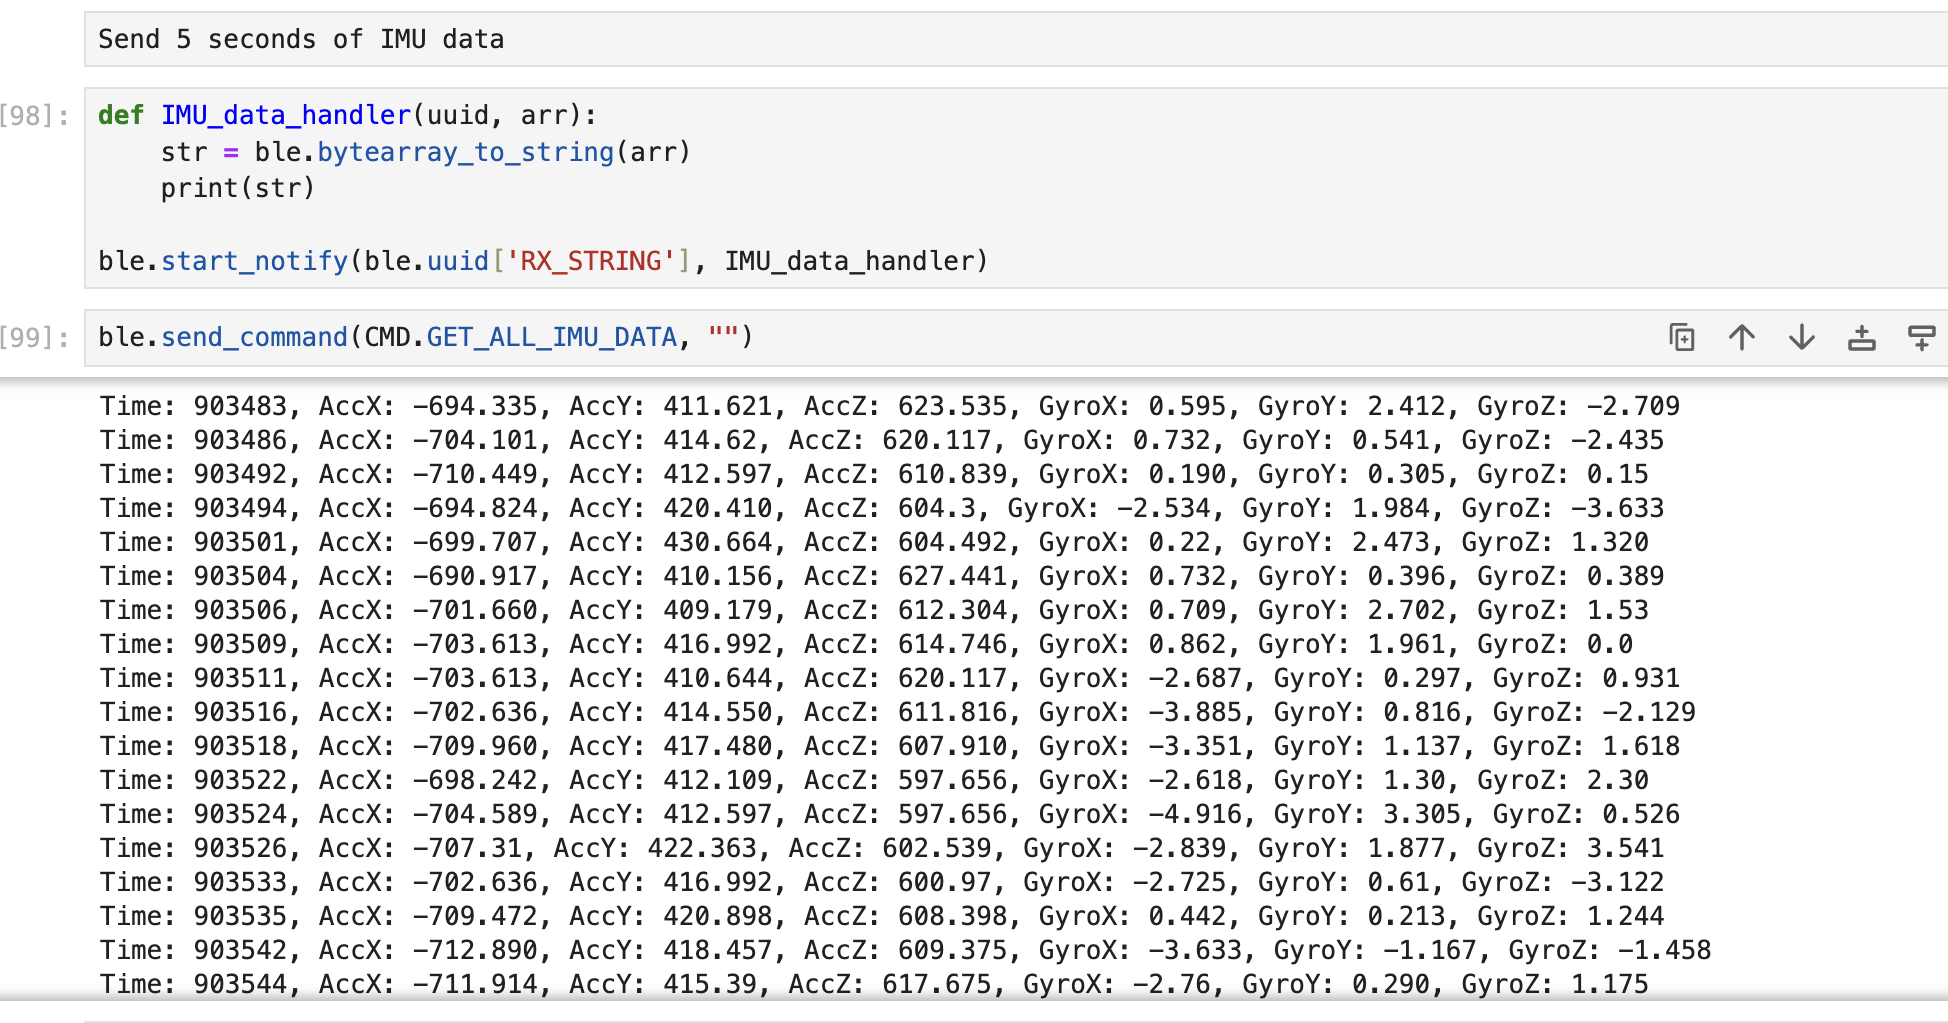The width and height of the screenshot is (1948, 1023).
Task: Move the selected cell down
Action: (x=1802, y=338)
